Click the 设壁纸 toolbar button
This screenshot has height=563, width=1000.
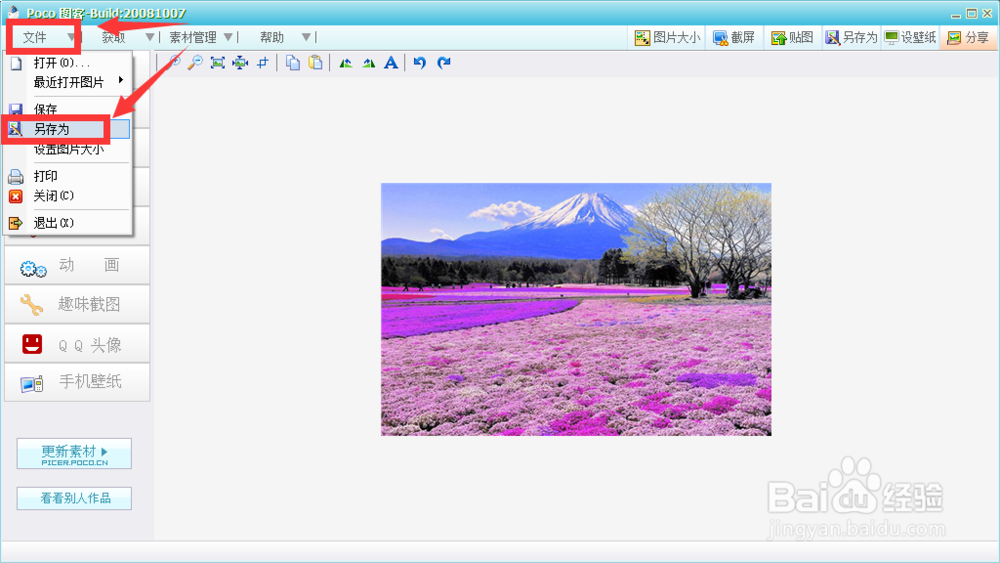(910, 38)
